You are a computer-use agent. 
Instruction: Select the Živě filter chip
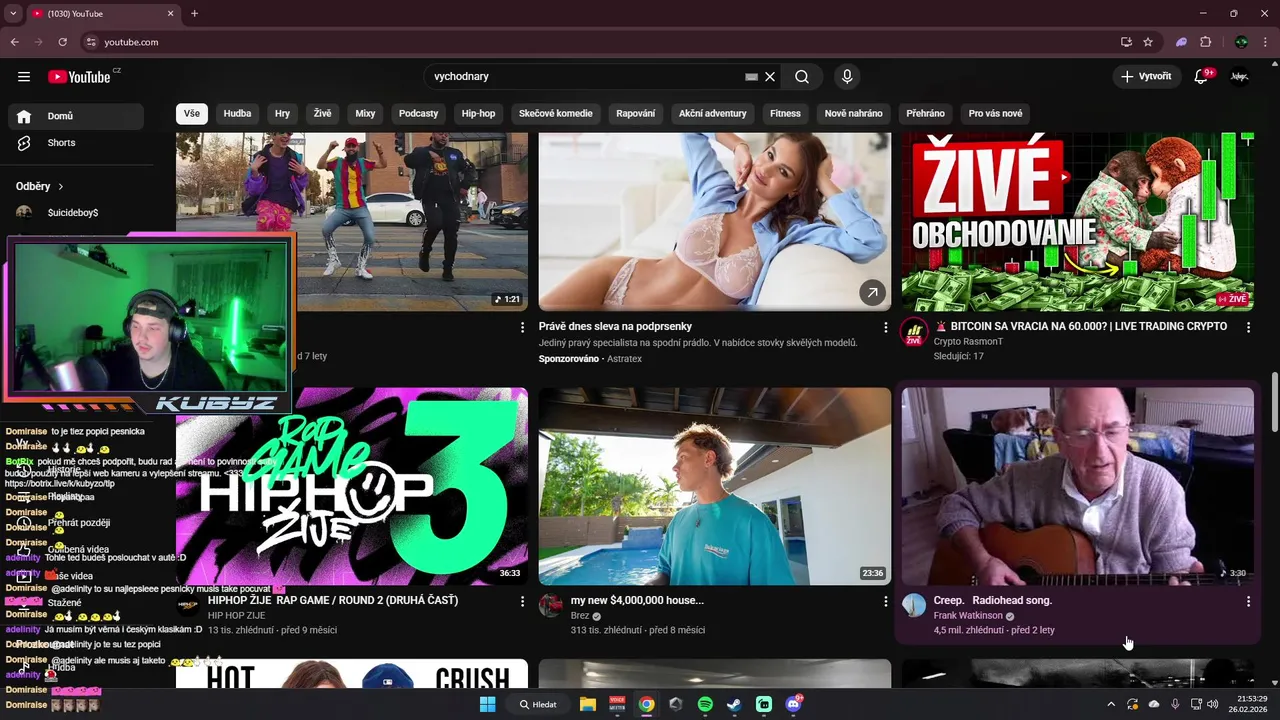(322, 114)
